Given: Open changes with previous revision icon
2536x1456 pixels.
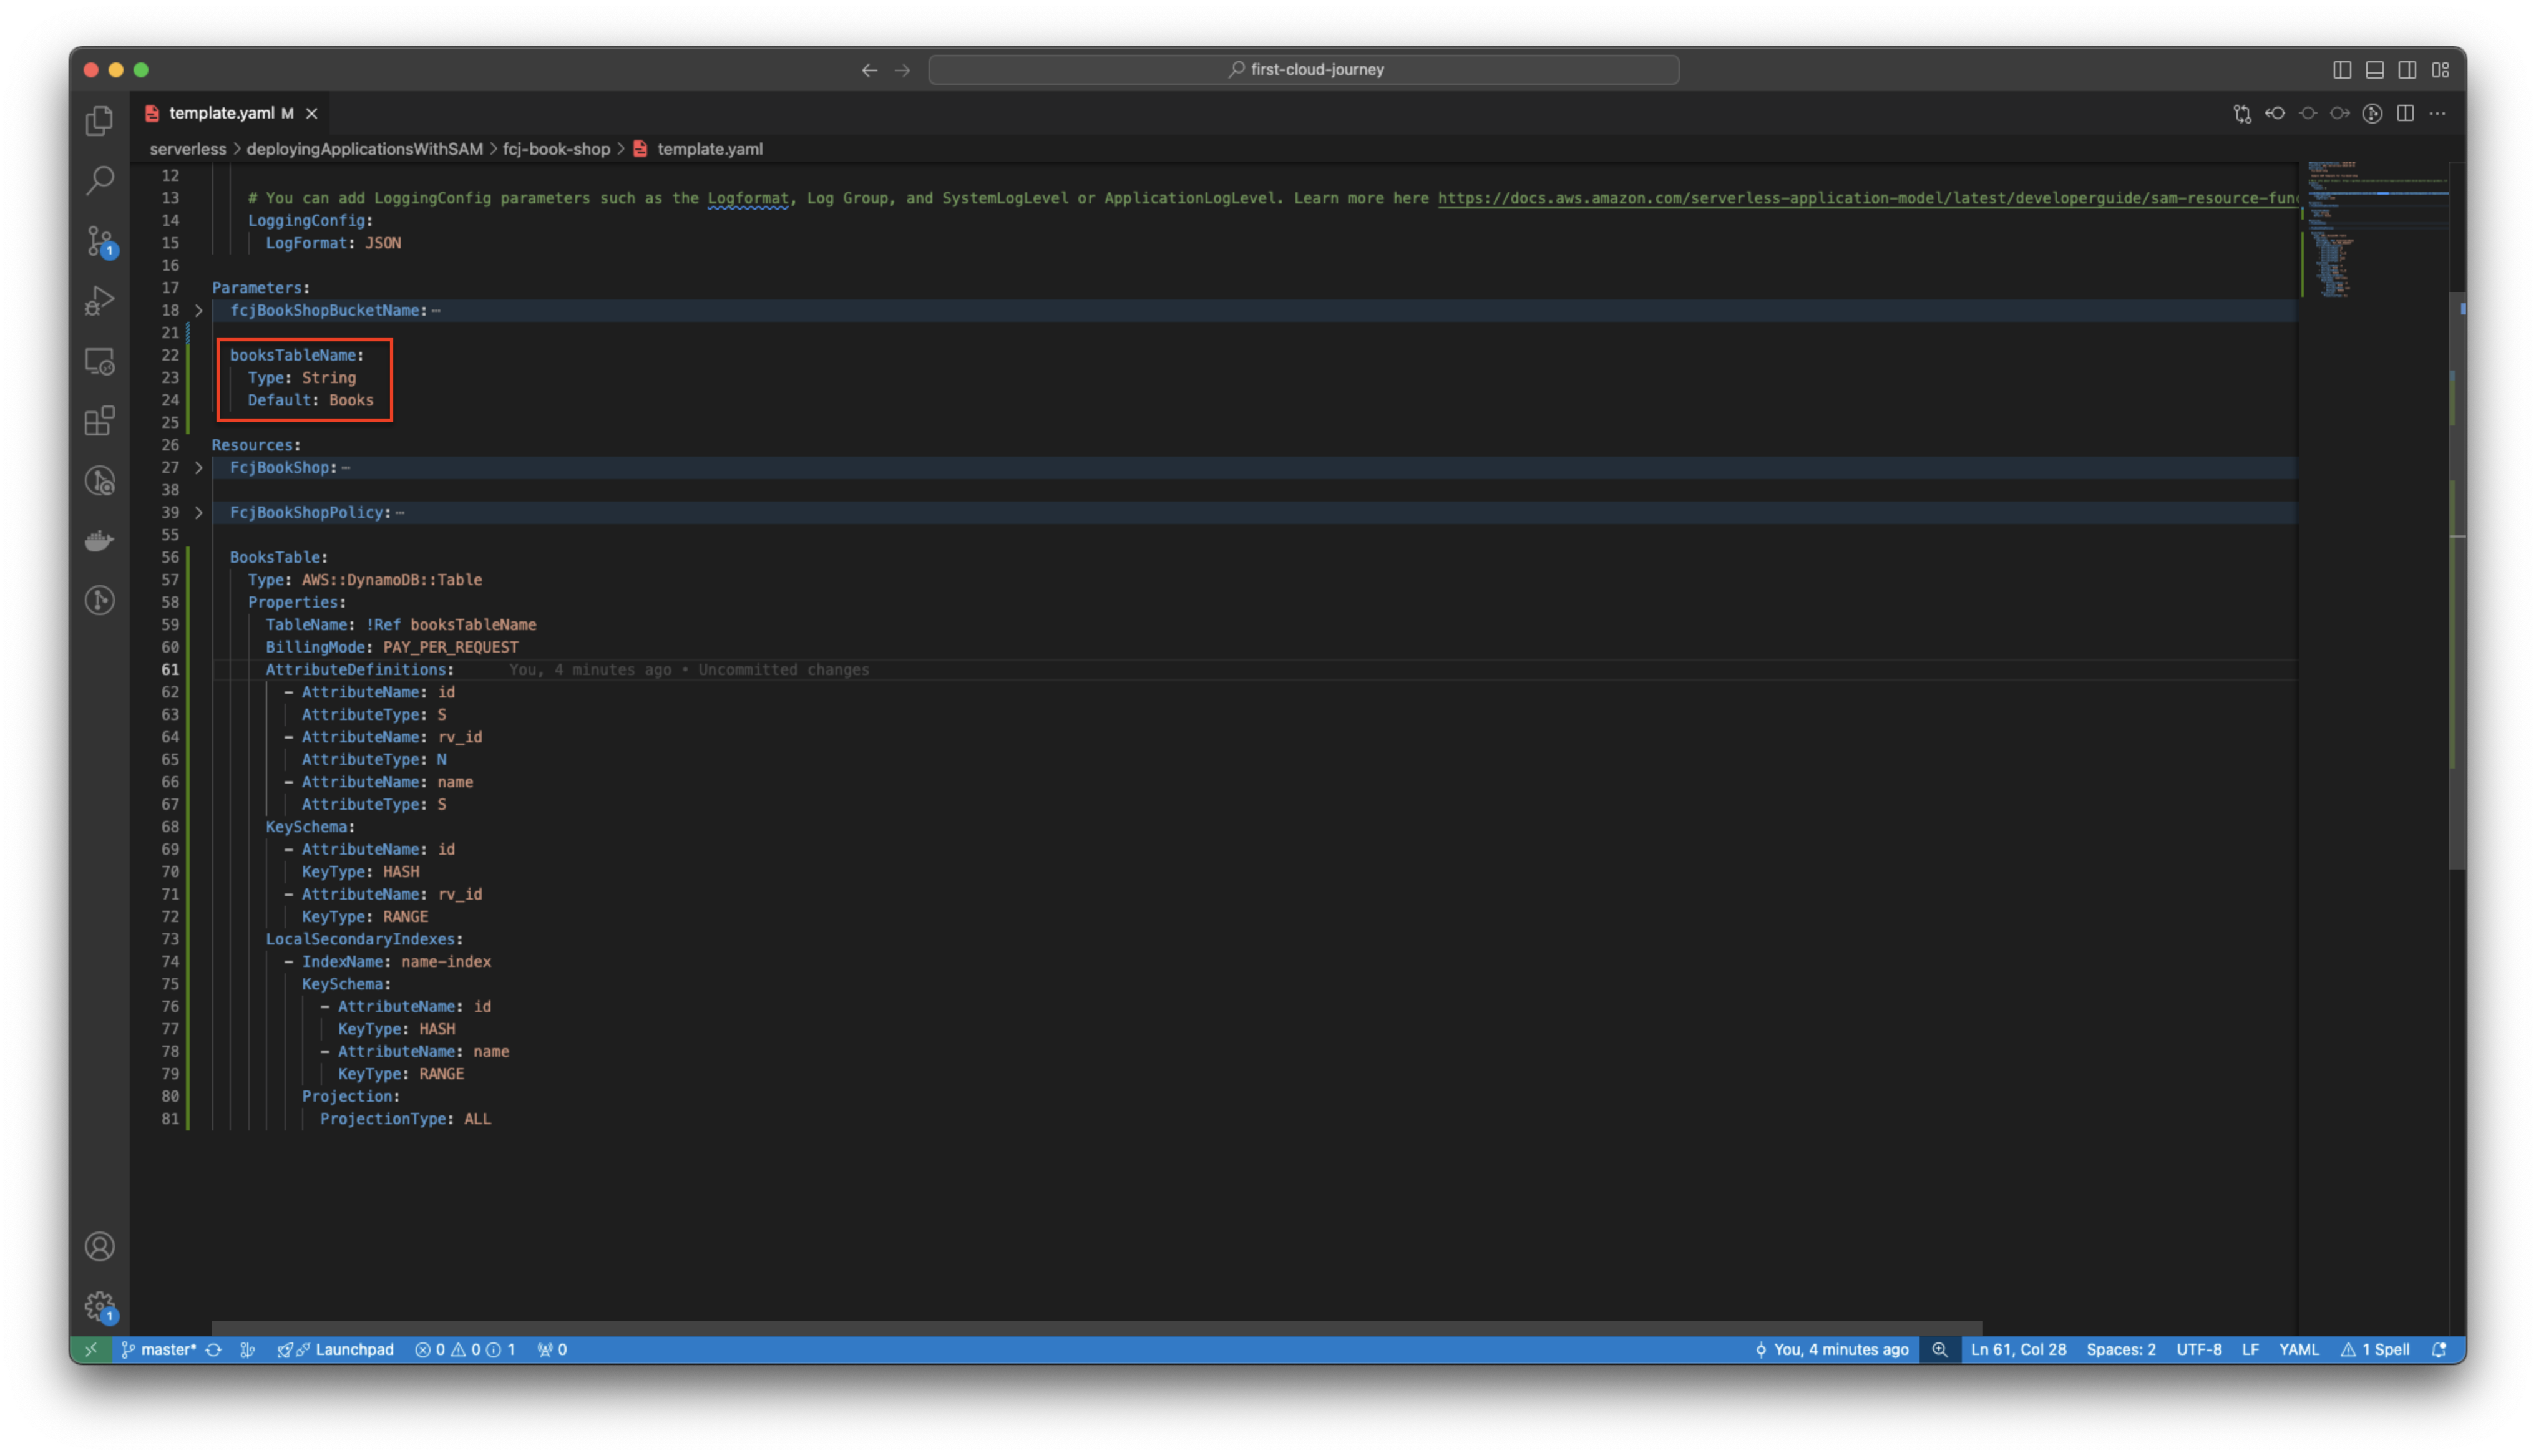Looking at the screenshot, I should (2275, 113).
